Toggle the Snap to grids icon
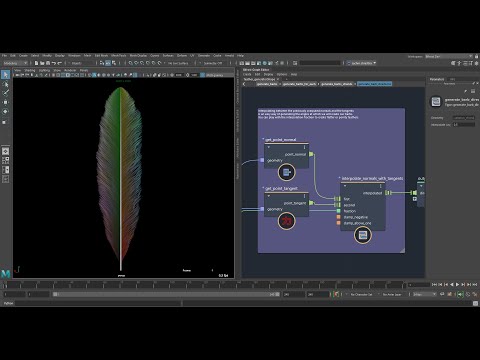The height and width of the screenshot is (360, 480). [x=131, y=63]
